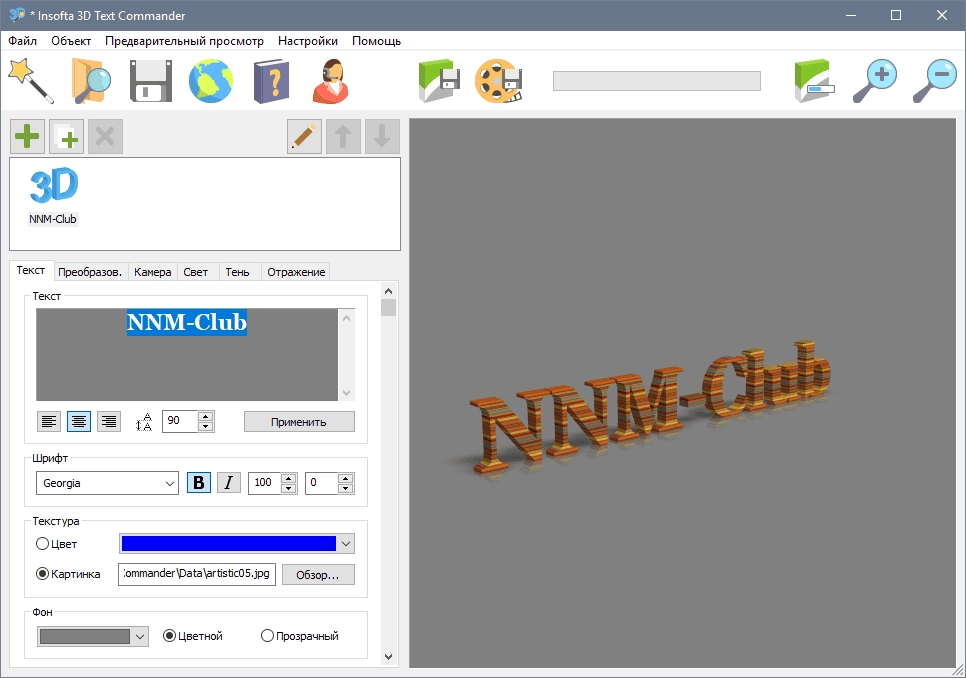Toggle italic font style
The image size is (966, 678).
(229, 483)
